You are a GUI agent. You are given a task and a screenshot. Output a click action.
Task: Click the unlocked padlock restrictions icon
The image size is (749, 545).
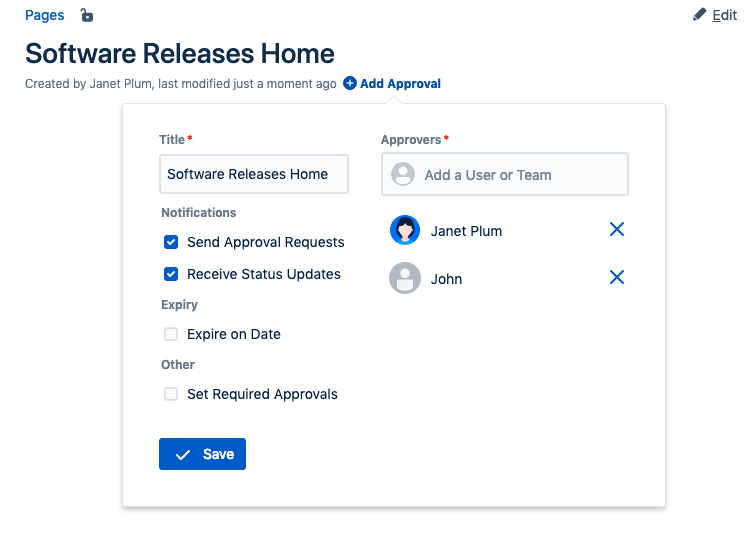point(87,15)
